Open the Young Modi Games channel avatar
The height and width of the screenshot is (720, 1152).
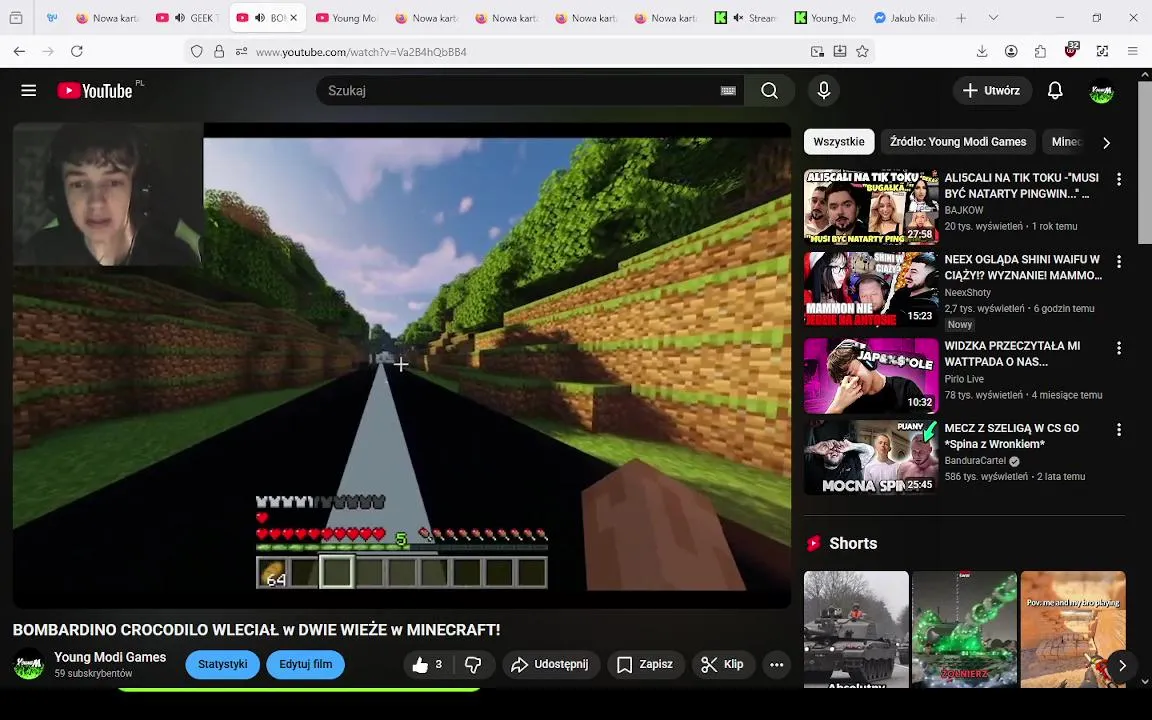click(29, 663)
